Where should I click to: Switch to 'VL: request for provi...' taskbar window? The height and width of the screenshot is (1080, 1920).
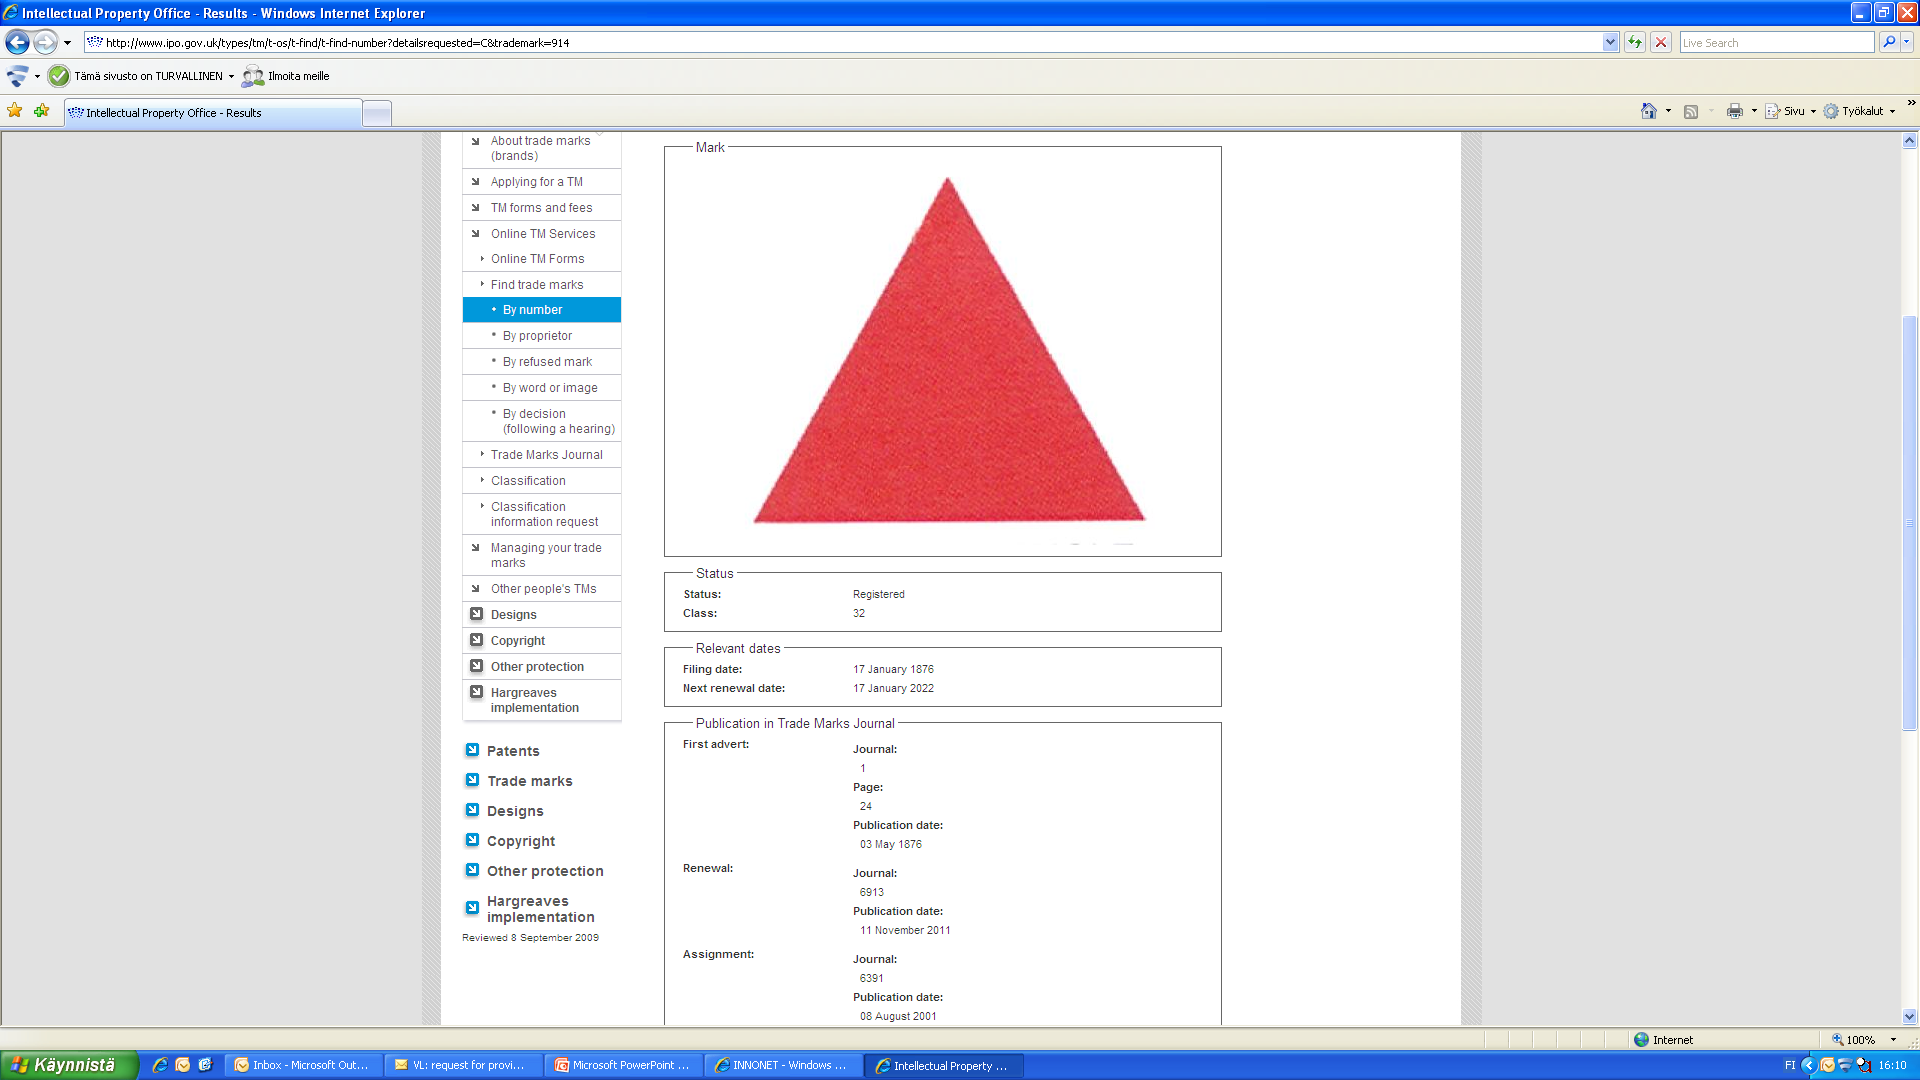point(464,1066)
